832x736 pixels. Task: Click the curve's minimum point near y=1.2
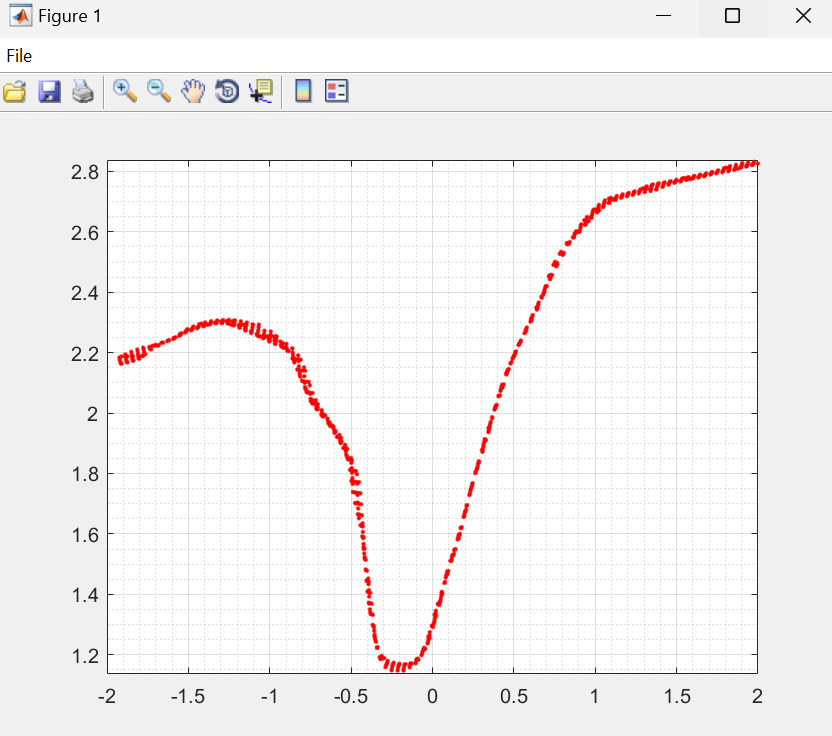[x=398, y=666]
